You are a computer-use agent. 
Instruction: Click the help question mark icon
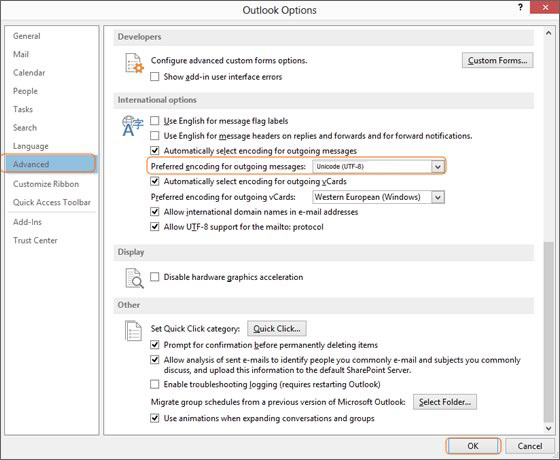coord(520,8)
